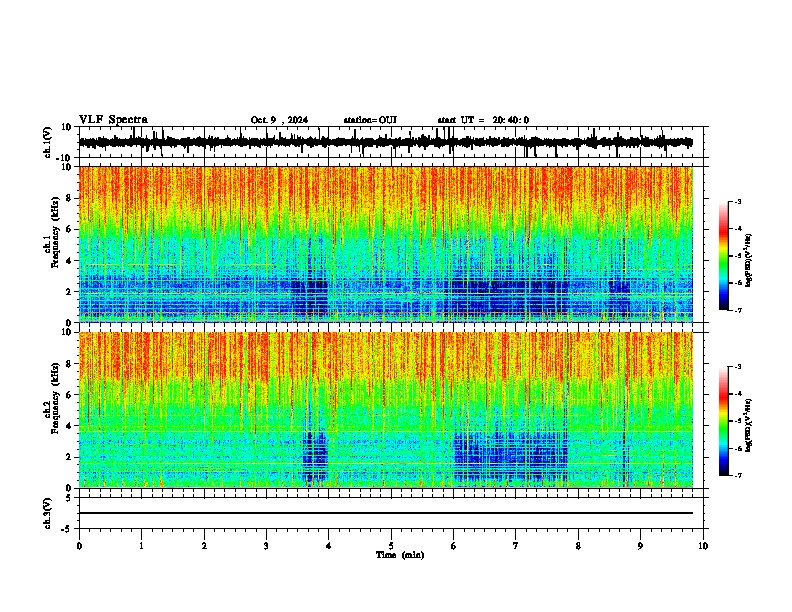792x612 pixels.
Task: Click the '0' tick on the time axis
Action: (x=79, y=546)
